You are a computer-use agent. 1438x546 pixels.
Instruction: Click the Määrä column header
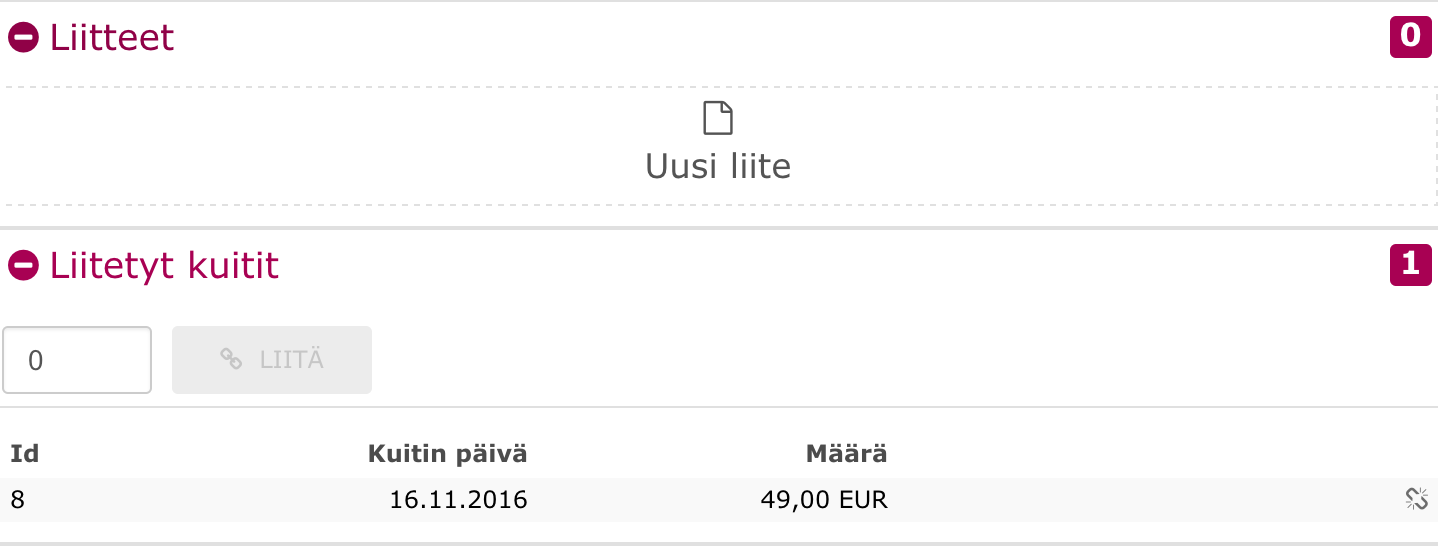pos(846,454)
